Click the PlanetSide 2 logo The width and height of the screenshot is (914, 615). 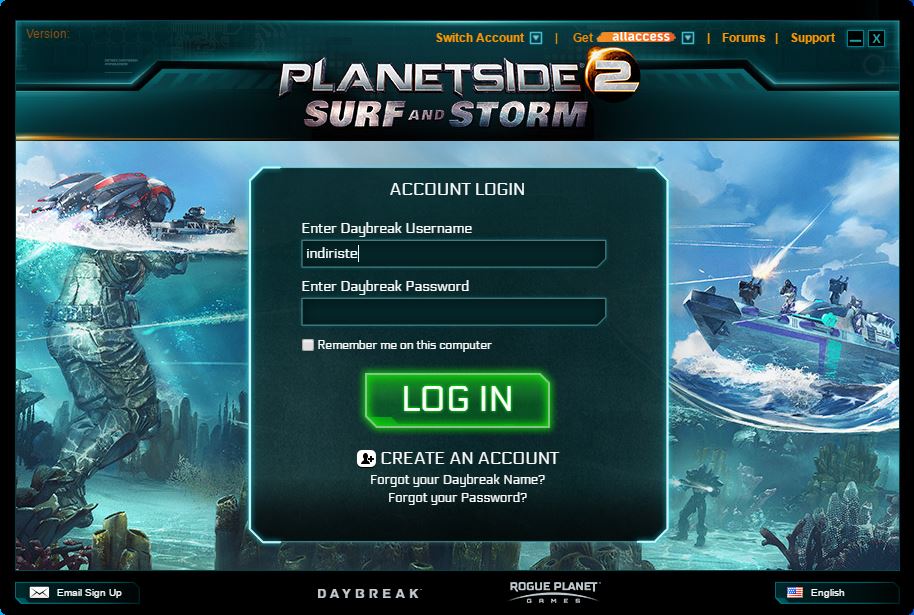pos(459,87)
